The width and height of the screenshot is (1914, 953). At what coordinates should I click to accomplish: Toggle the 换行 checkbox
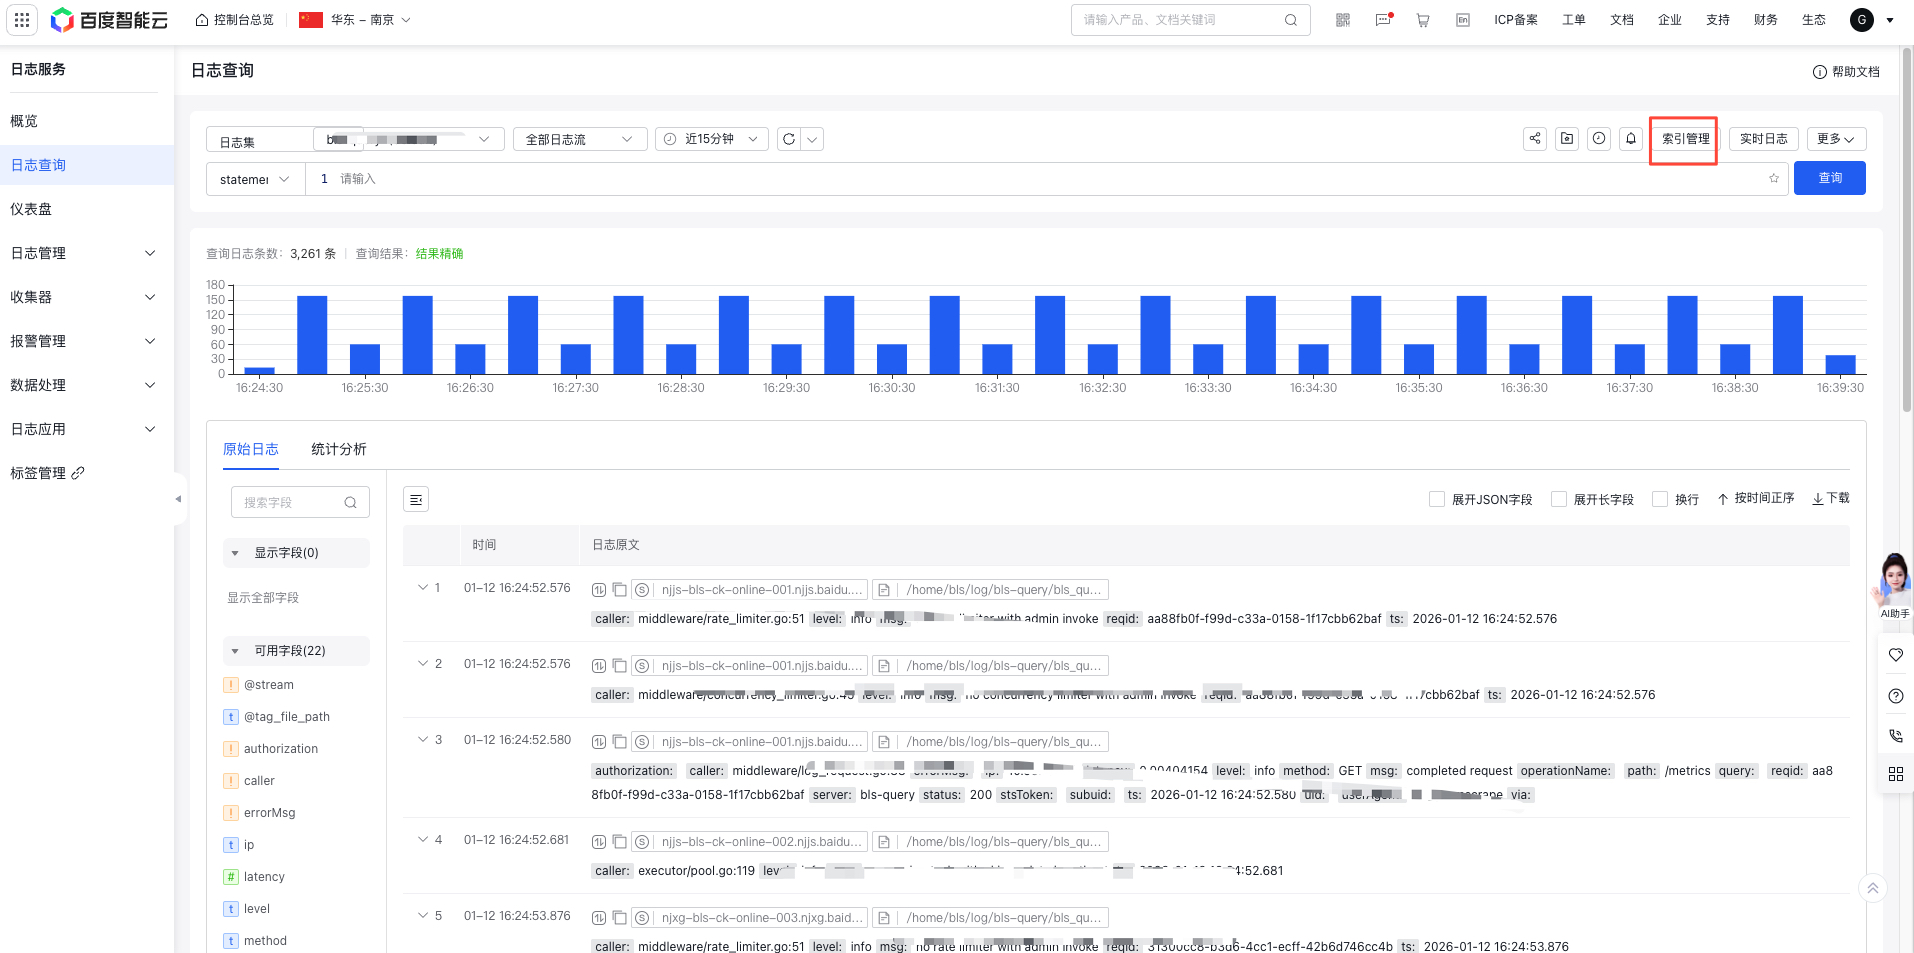pos(1660,499)
